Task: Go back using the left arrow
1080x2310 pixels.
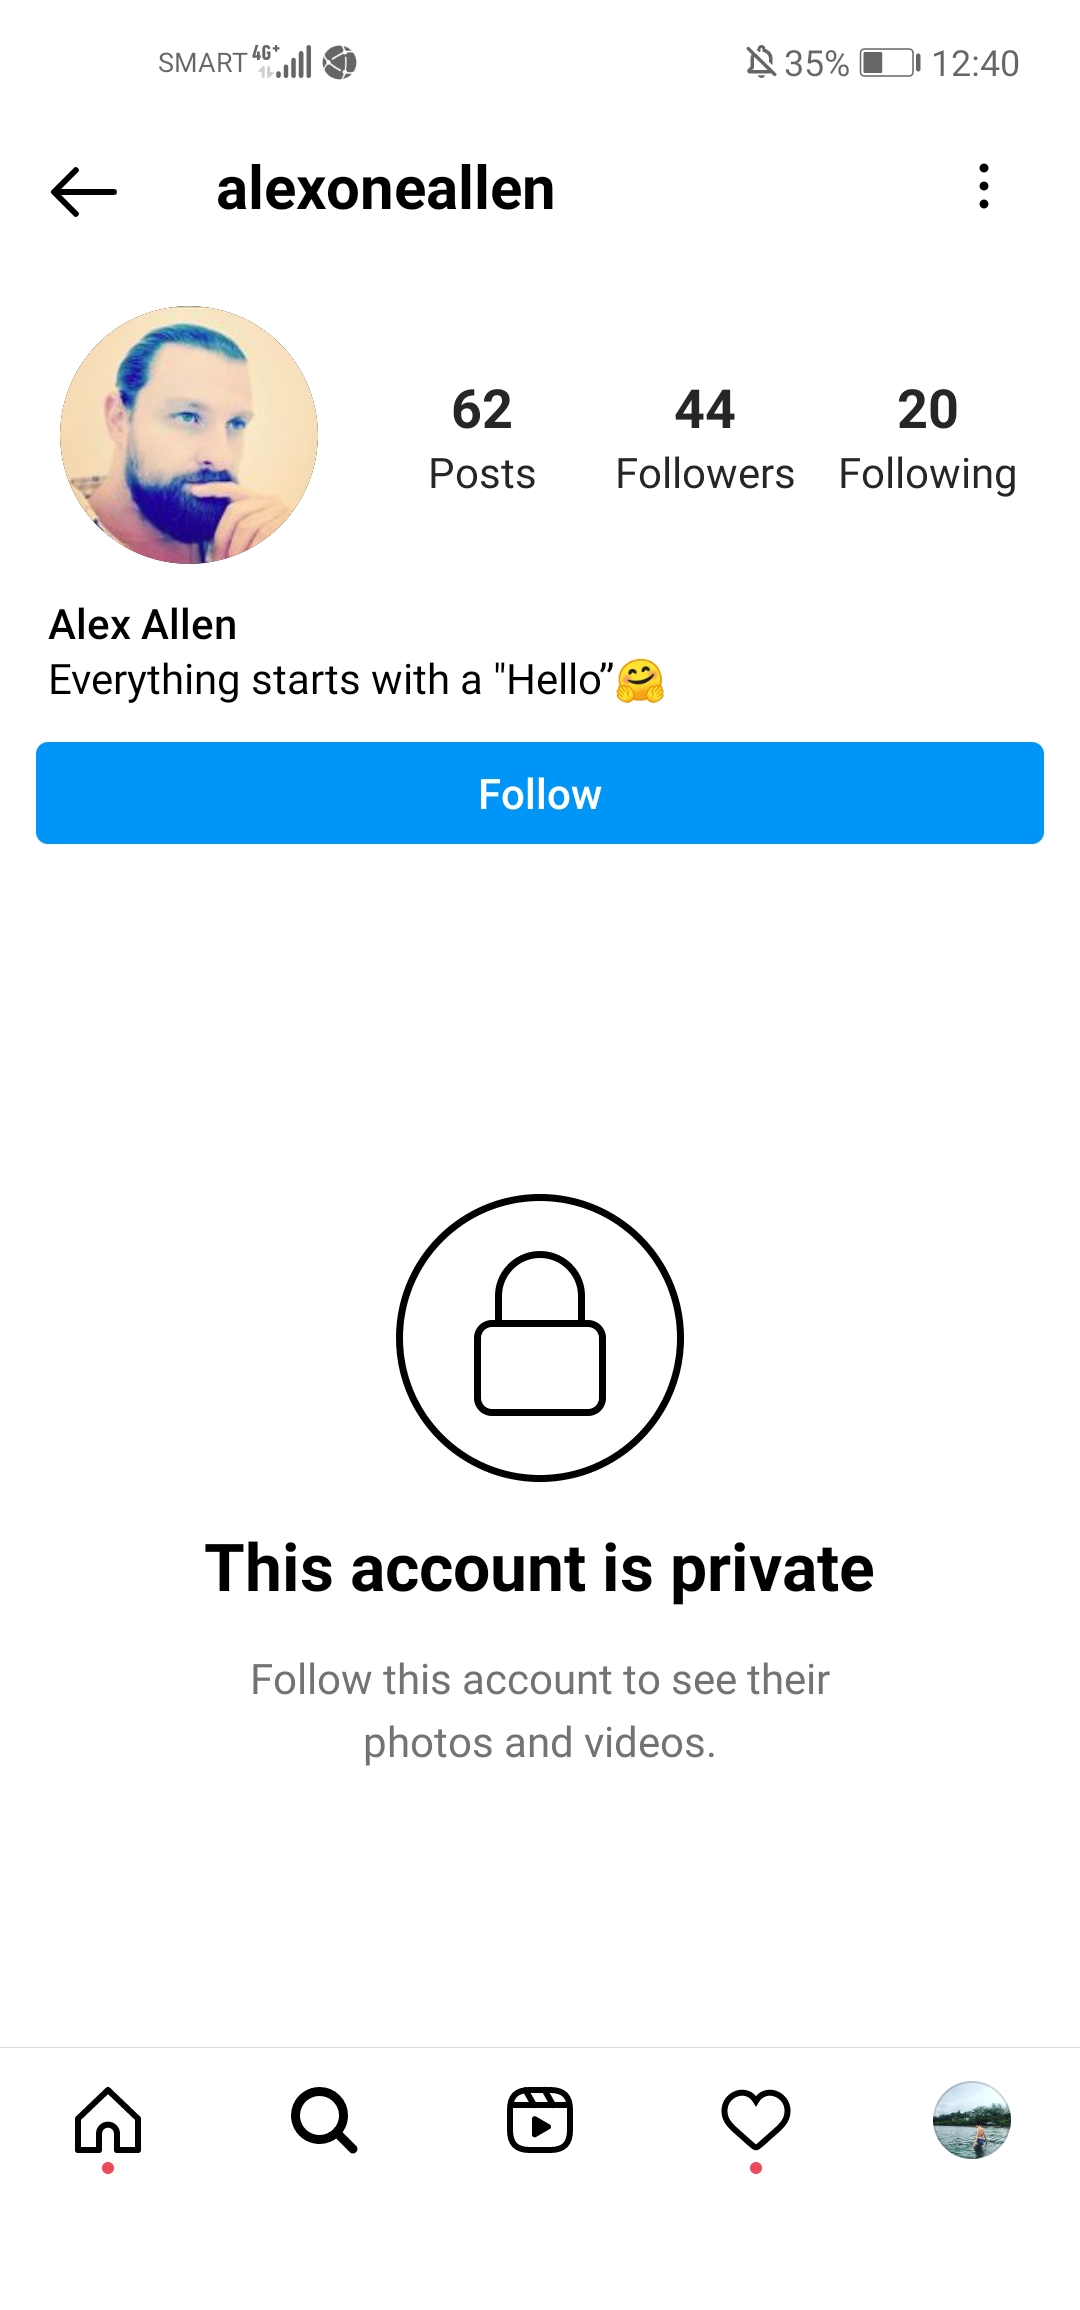Action: [x=84, y=190]
